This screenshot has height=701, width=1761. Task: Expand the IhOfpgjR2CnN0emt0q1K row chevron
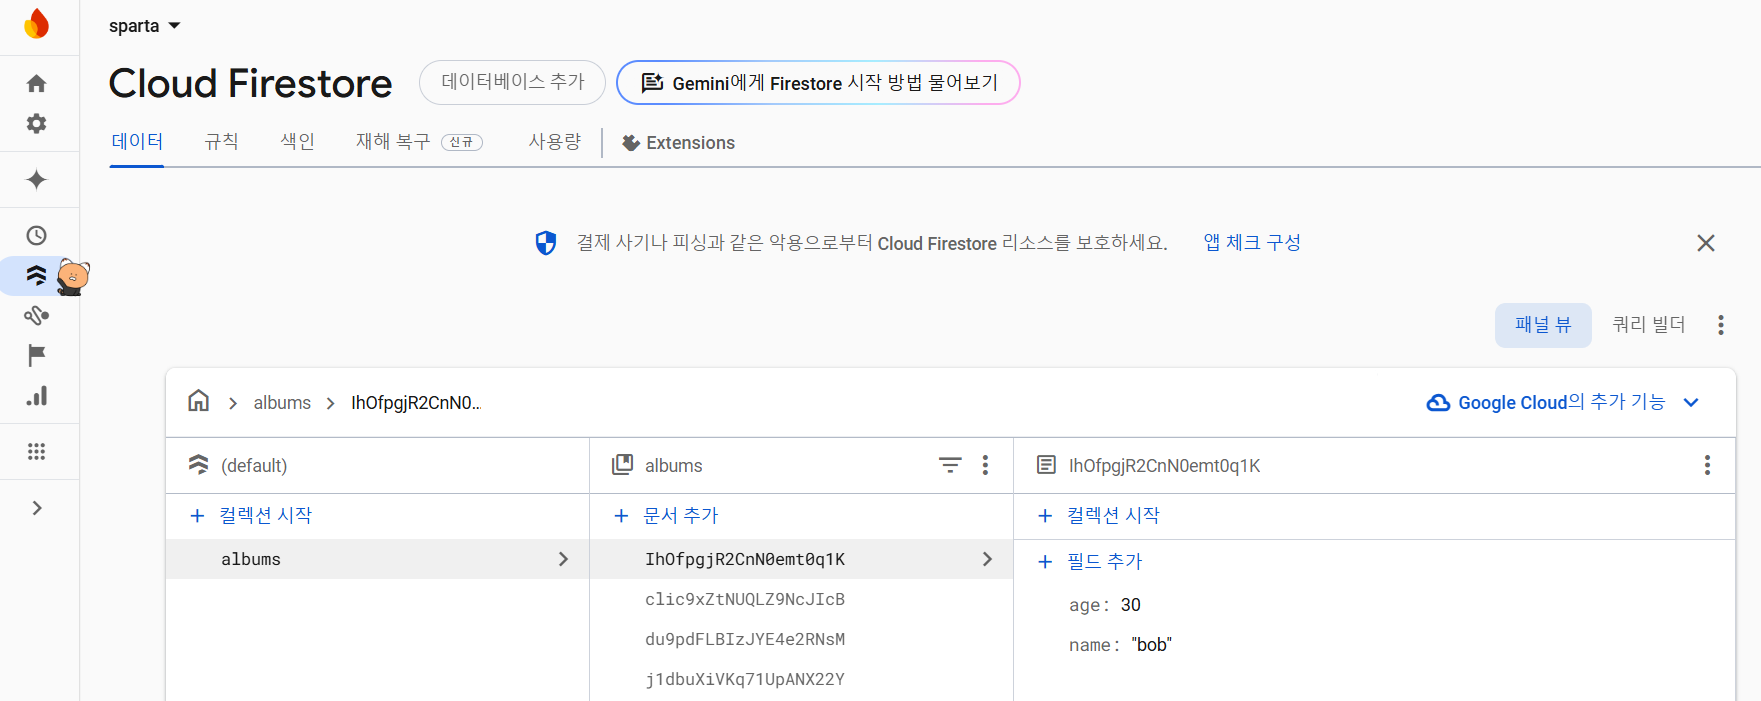(987, 559)
